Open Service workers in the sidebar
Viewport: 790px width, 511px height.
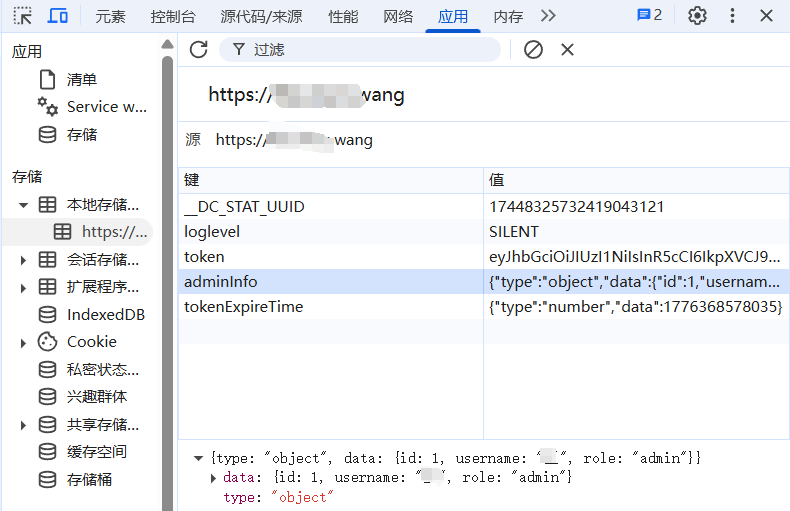point(93,107)
